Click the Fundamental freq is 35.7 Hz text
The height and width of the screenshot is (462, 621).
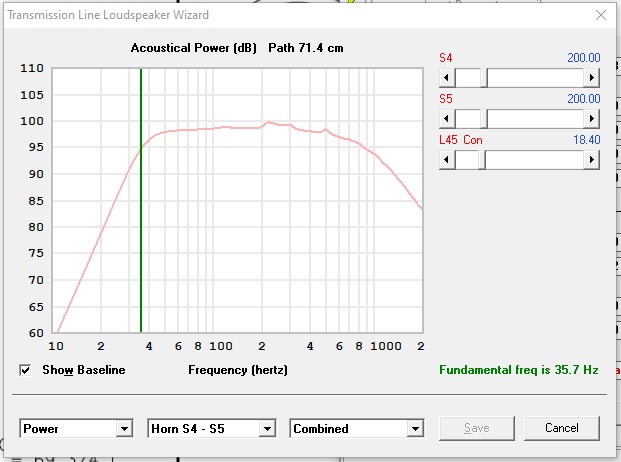click(x=518, y=370)
